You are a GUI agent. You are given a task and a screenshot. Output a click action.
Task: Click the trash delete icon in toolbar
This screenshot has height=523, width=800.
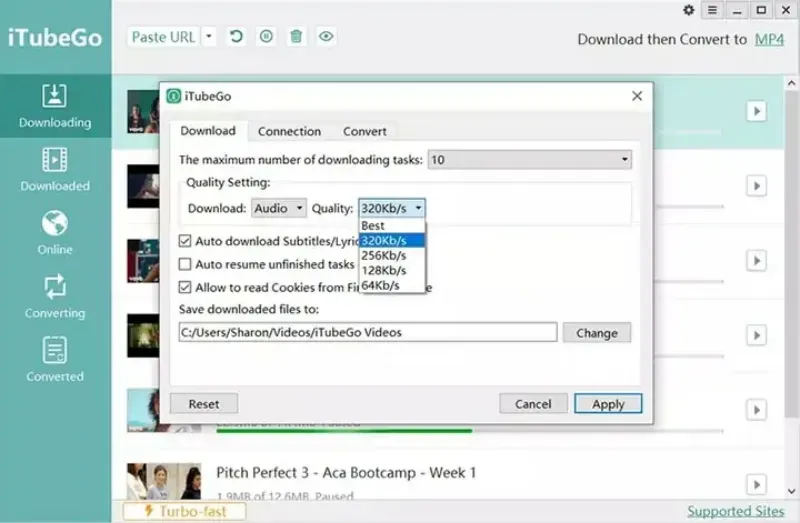click(x=296, y=37)
